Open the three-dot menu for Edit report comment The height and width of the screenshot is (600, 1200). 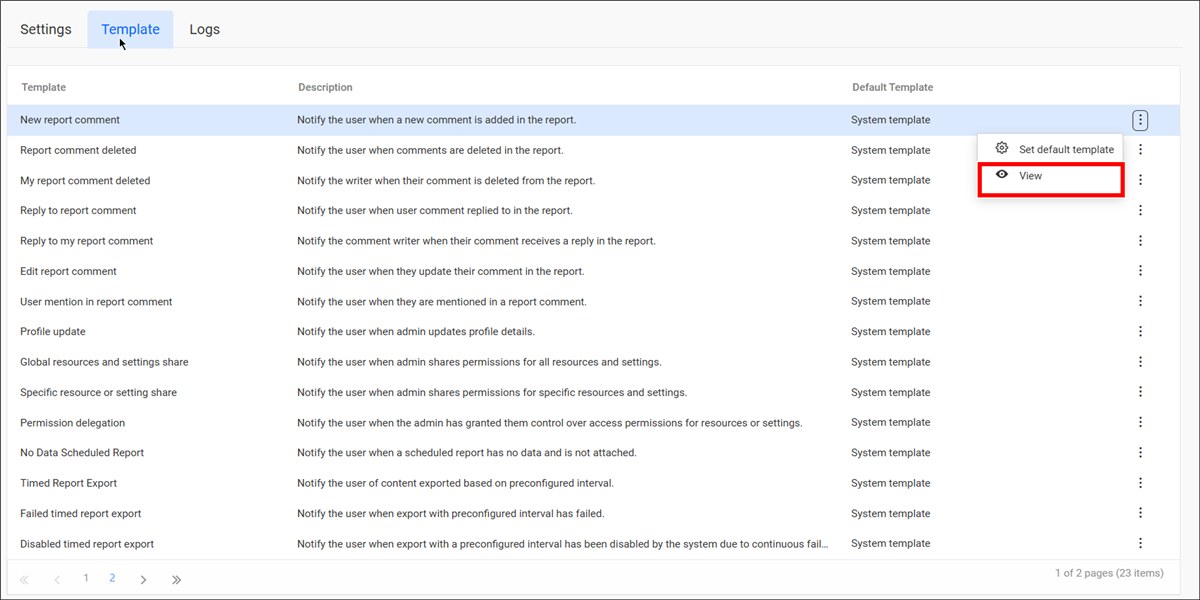pyautogui.click(x=1140, y=271)
